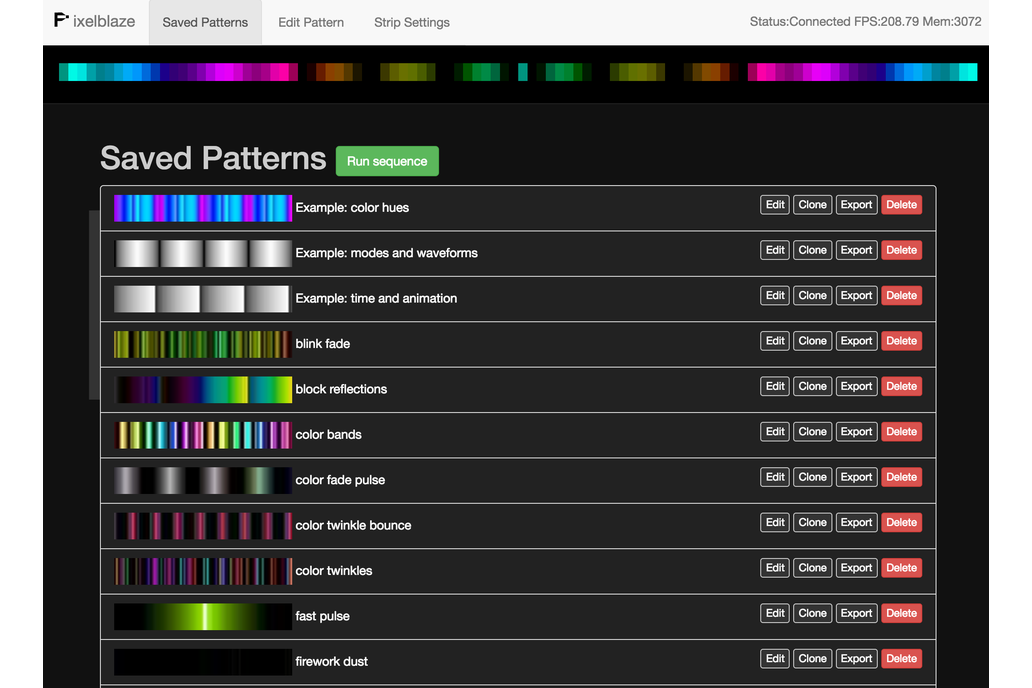This screenshot has width=1032, height=688.
Task: Clone the block reflections pattern
Action: coord(812,386)
